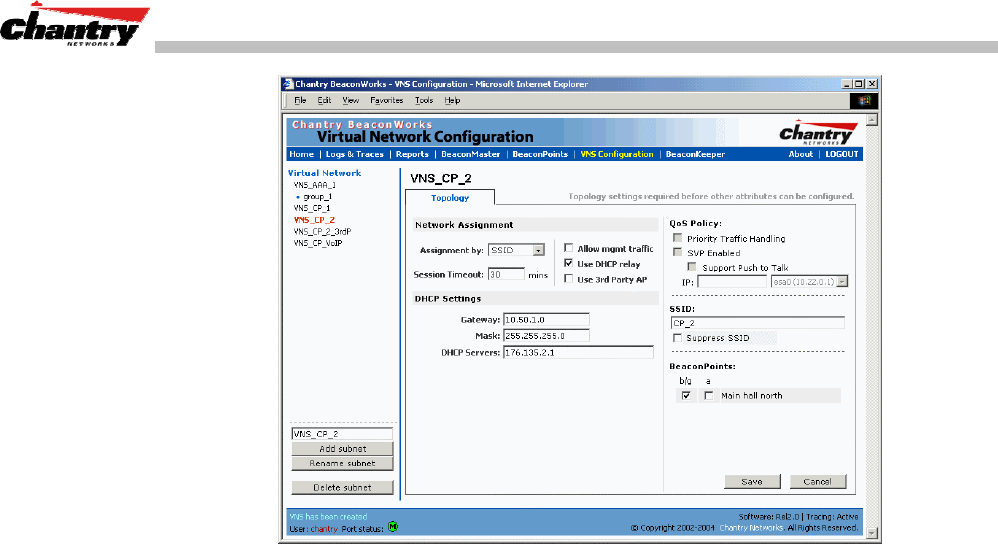This screenshot has width=998, height=544.
Task: Click the 'chantry' user name in status bar
Action: 324,529
